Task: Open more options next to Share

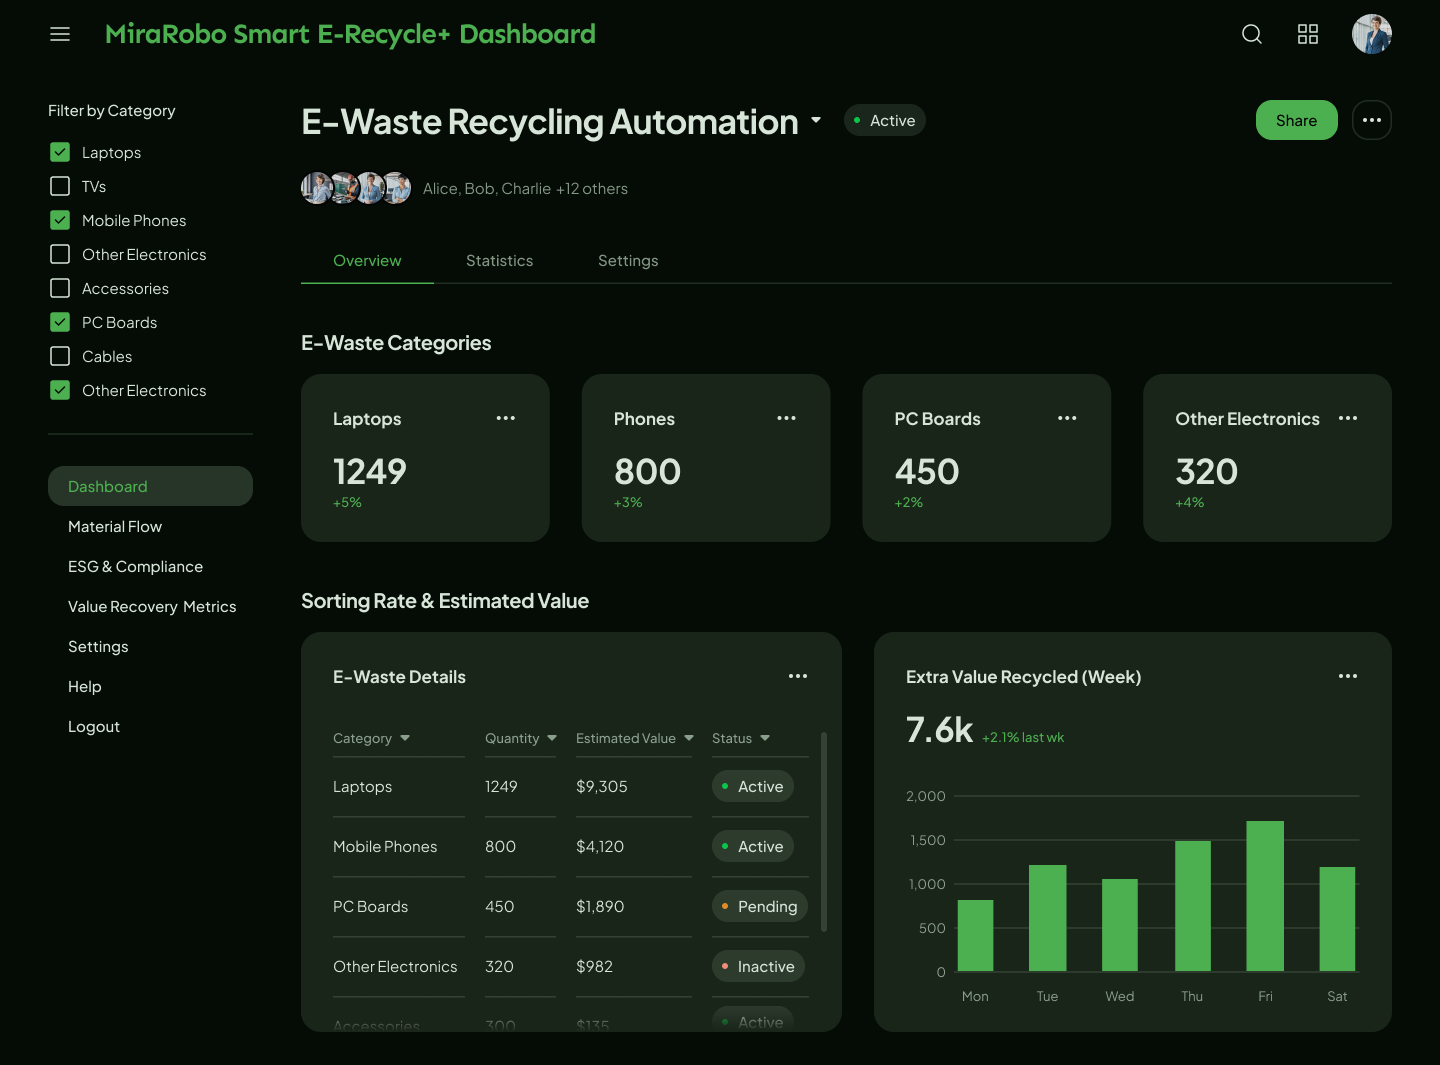Action: tap(1371, 120)
